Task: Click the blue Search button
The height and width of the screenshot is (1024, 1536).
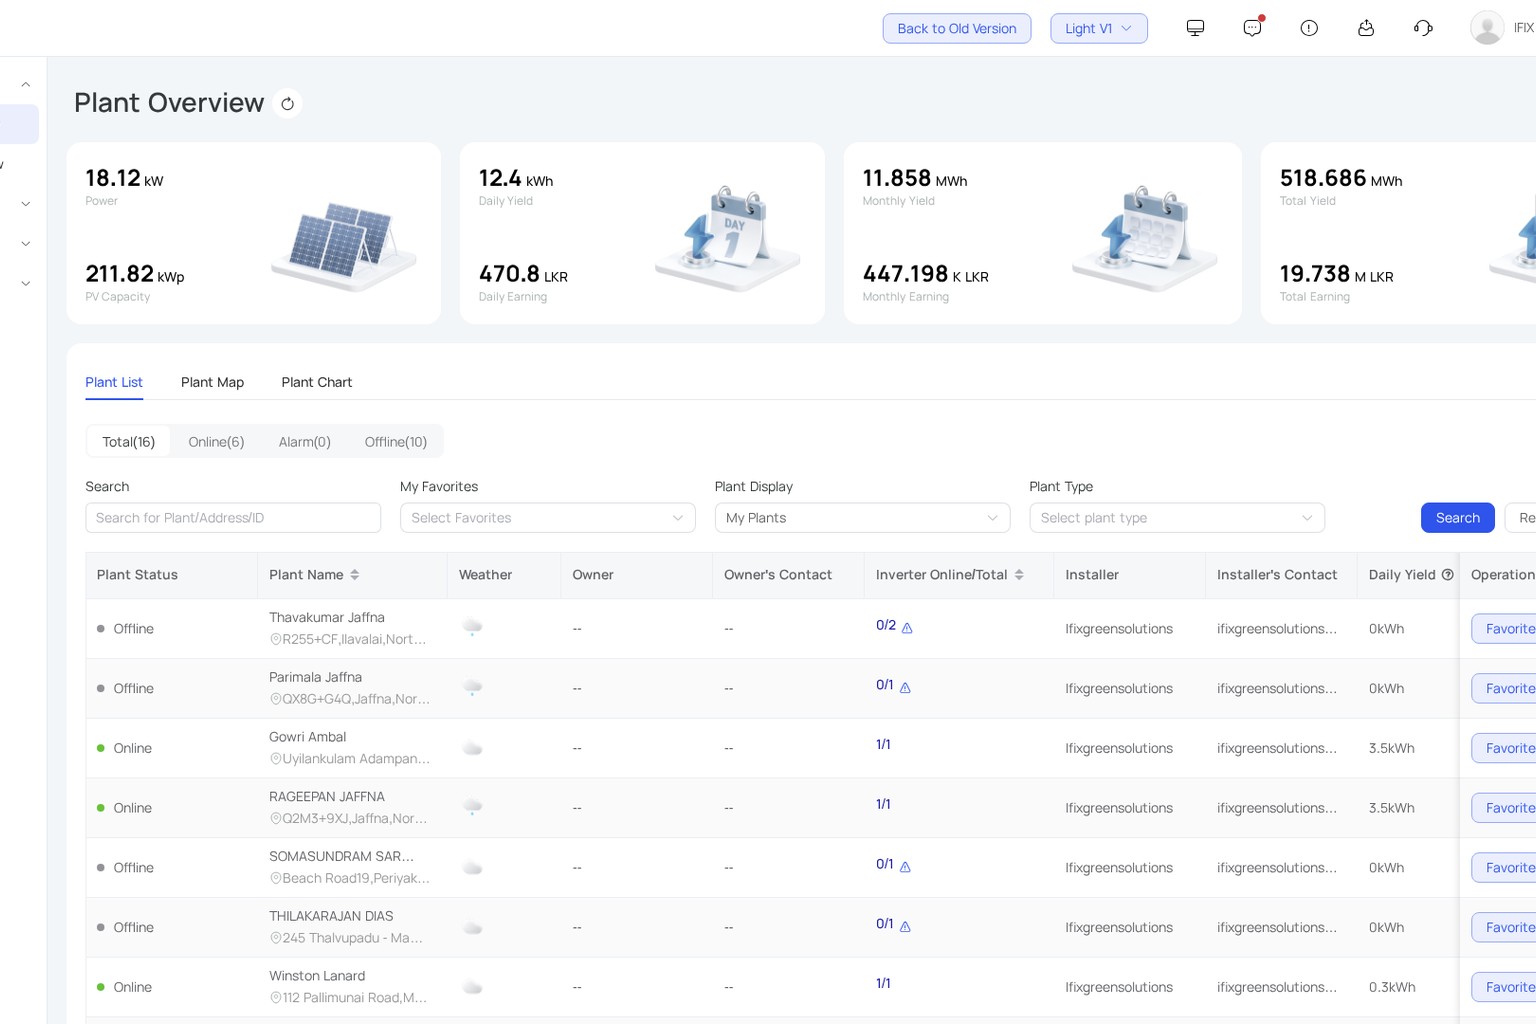Action: click(1458, 518)
